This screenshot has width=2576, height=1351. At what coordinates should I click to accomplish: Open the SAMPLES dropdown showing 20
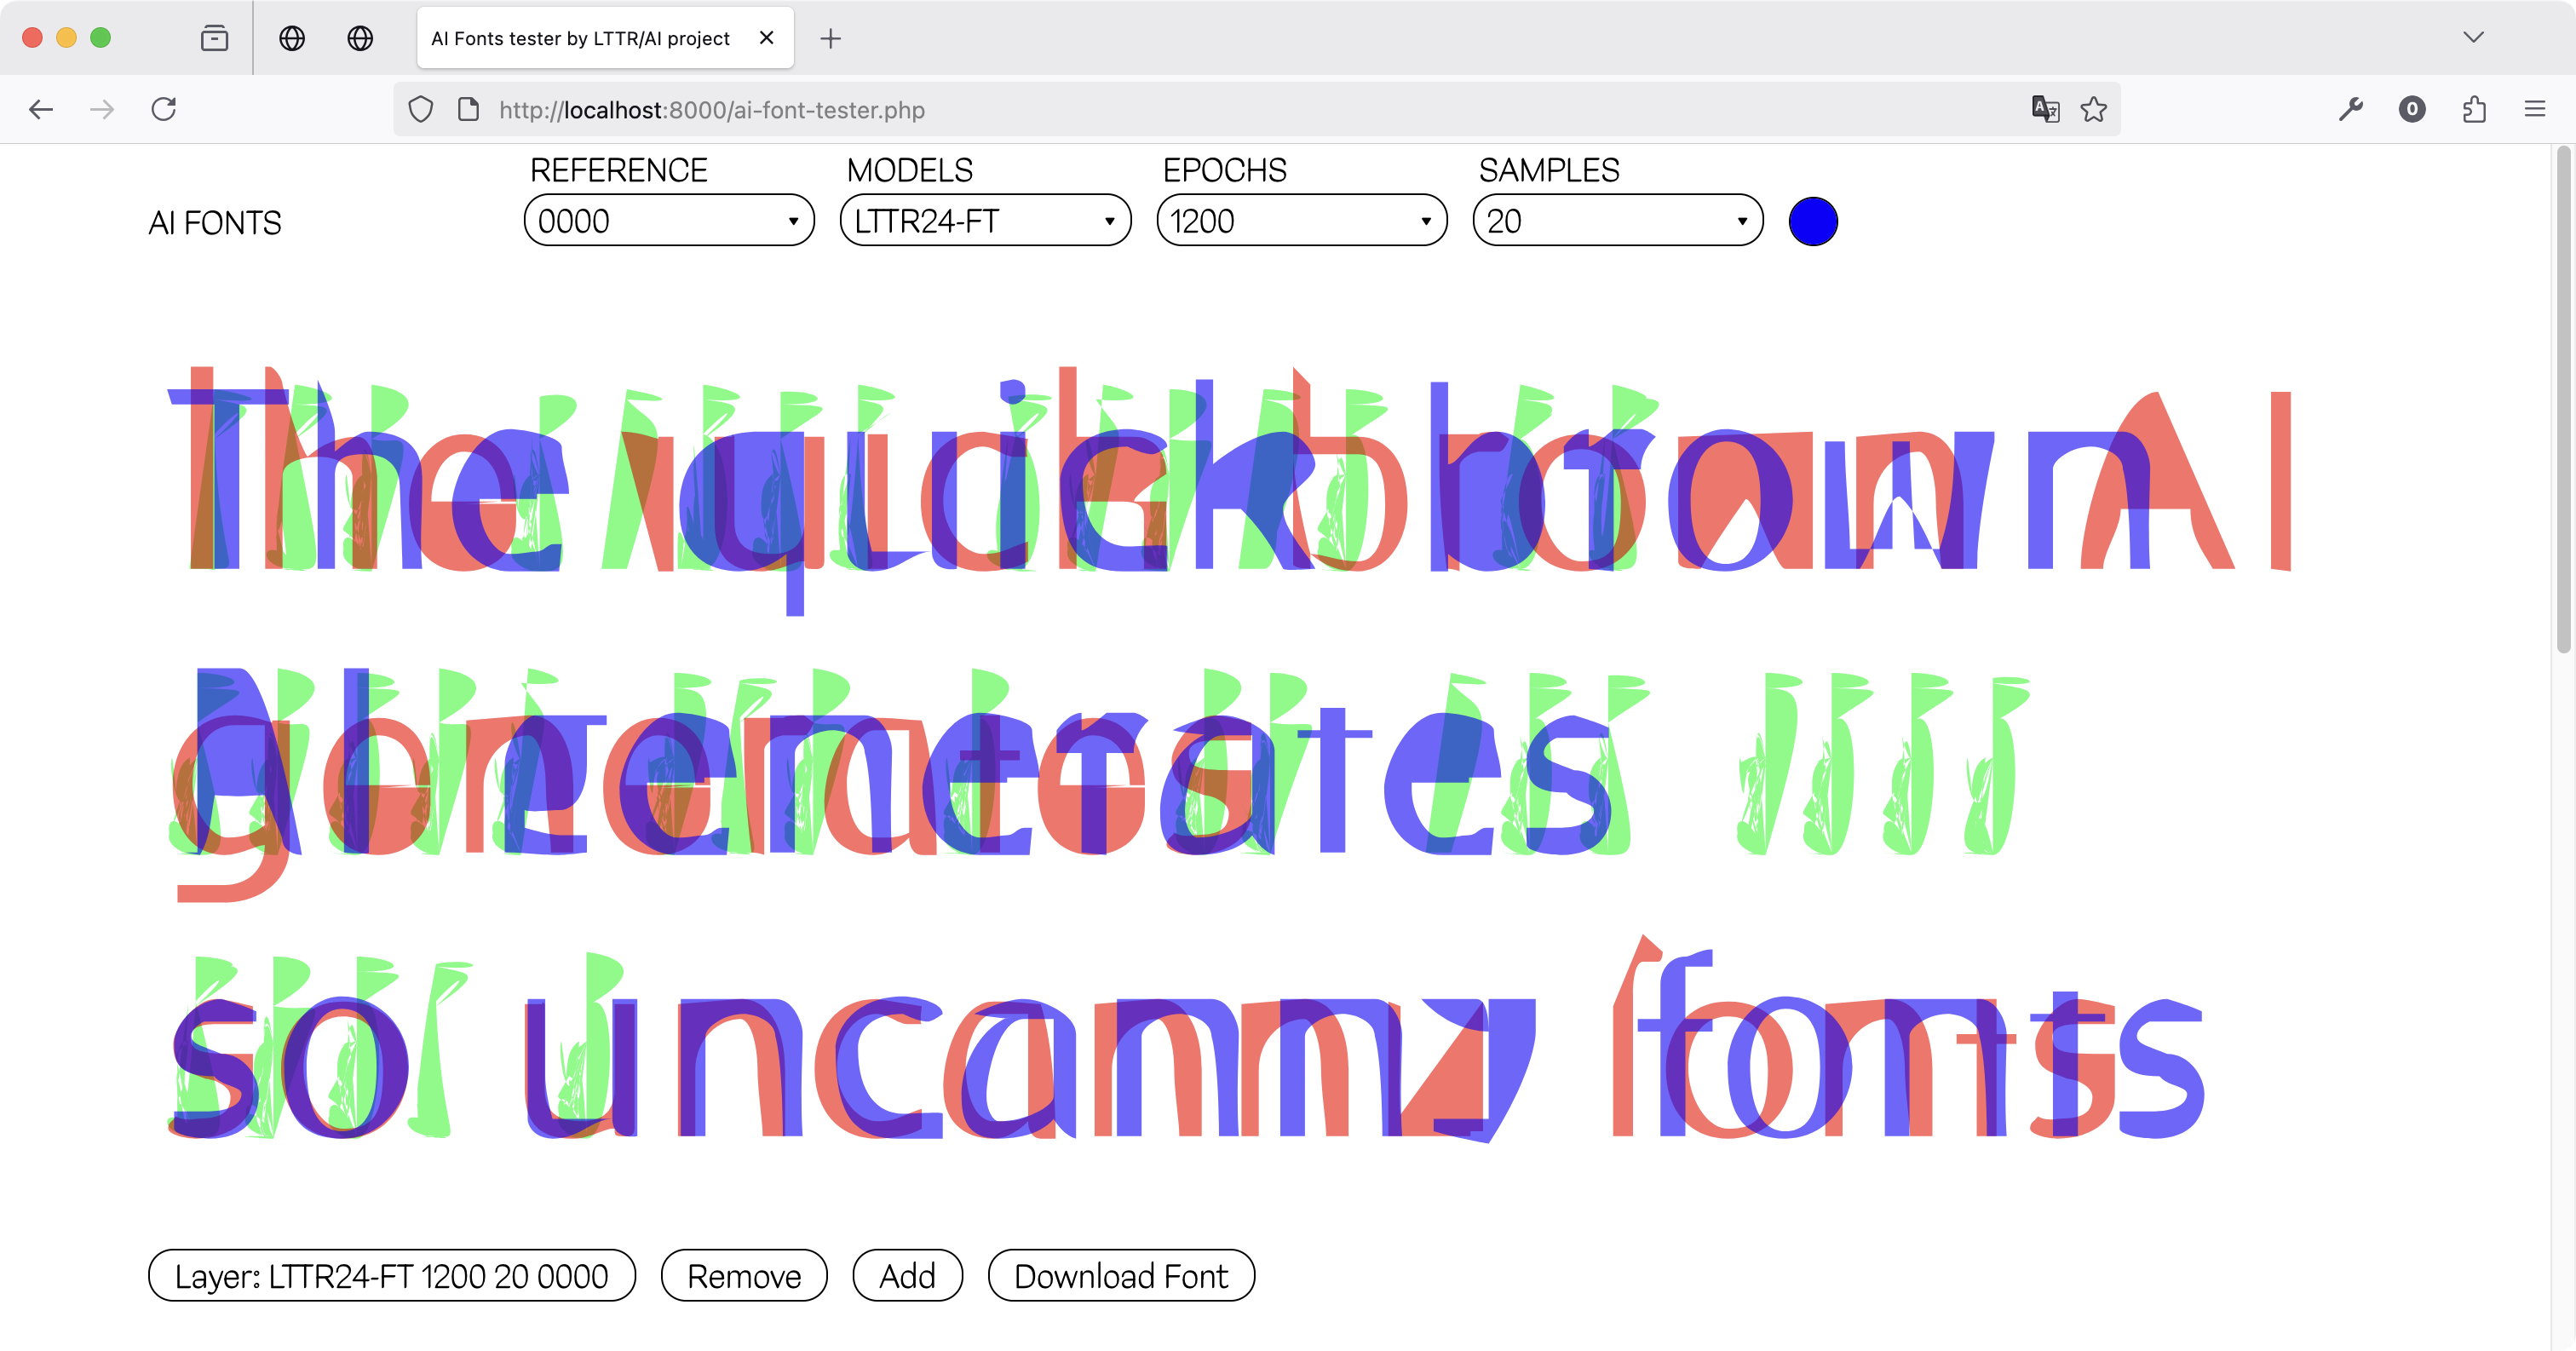pos(1617,220)
